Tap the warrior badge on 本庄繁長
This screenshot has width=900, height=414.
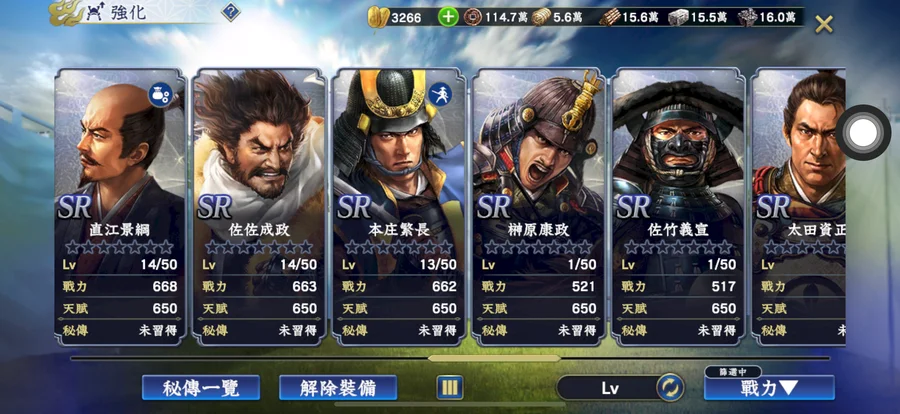(x=440, y=94)
